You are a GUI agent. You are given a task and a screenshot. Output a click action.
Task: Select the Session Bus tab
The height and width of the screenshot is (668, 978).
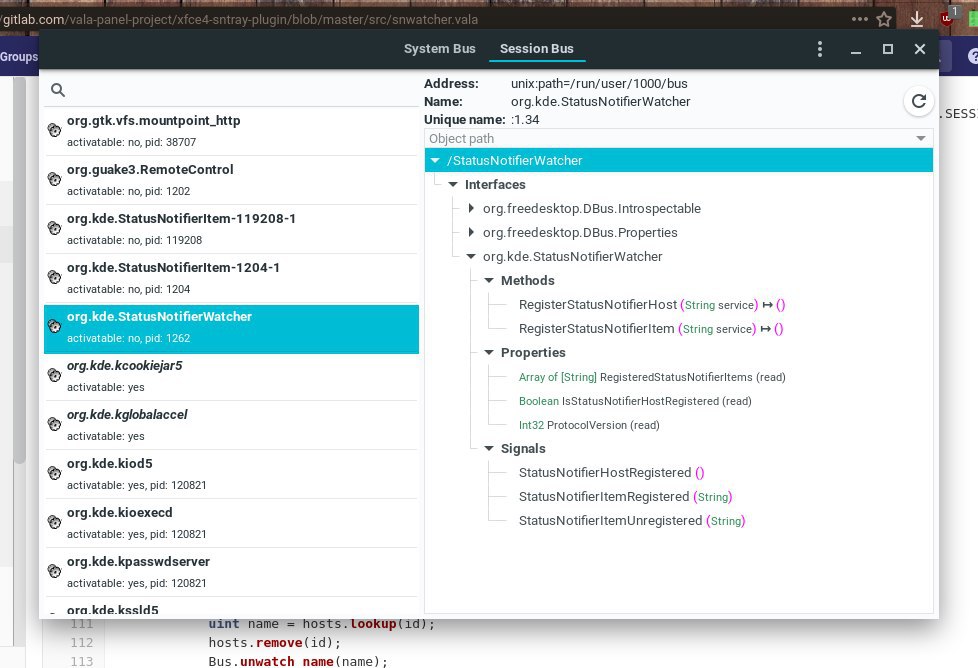[536, 49]
